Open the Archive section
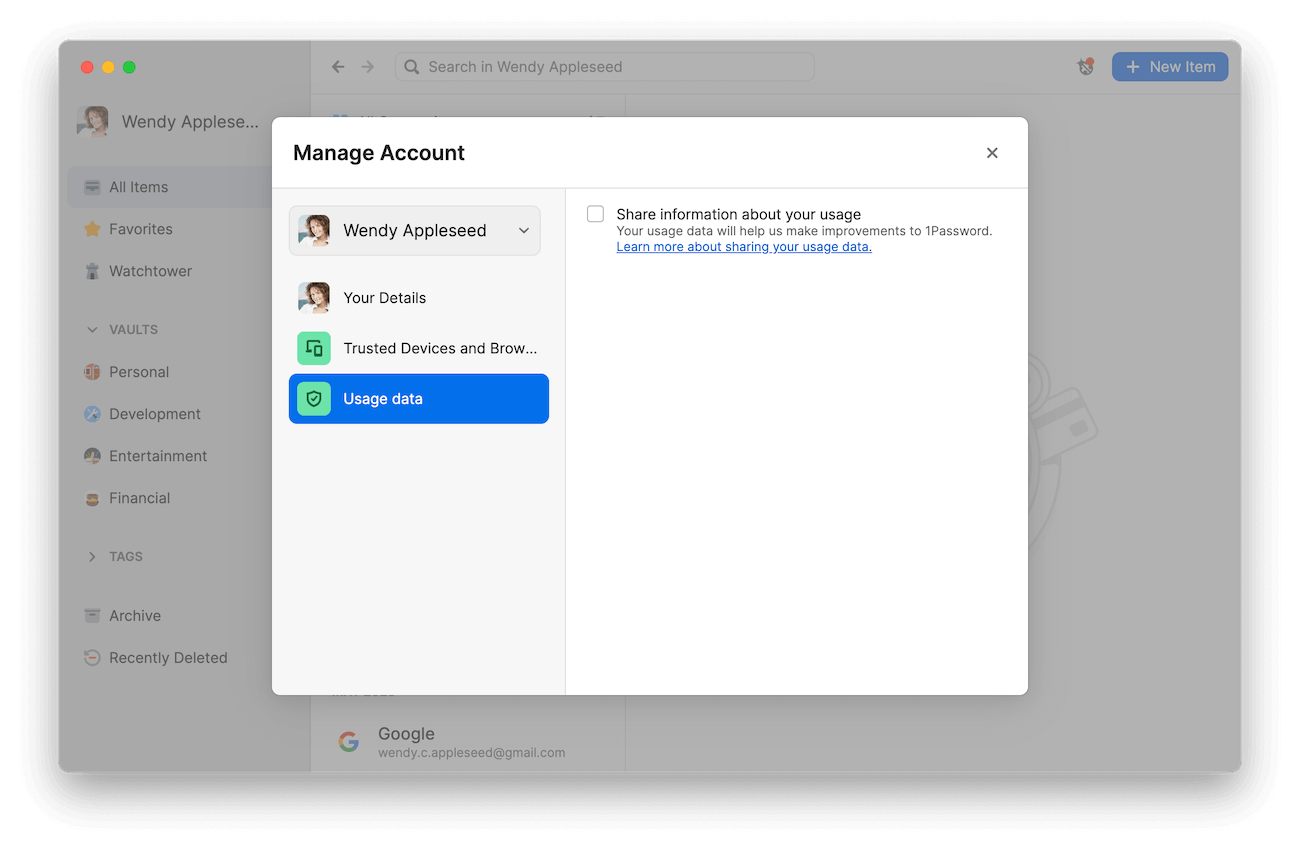The image size is (1300, 850). pyautogui.click(x=134, y=615)
